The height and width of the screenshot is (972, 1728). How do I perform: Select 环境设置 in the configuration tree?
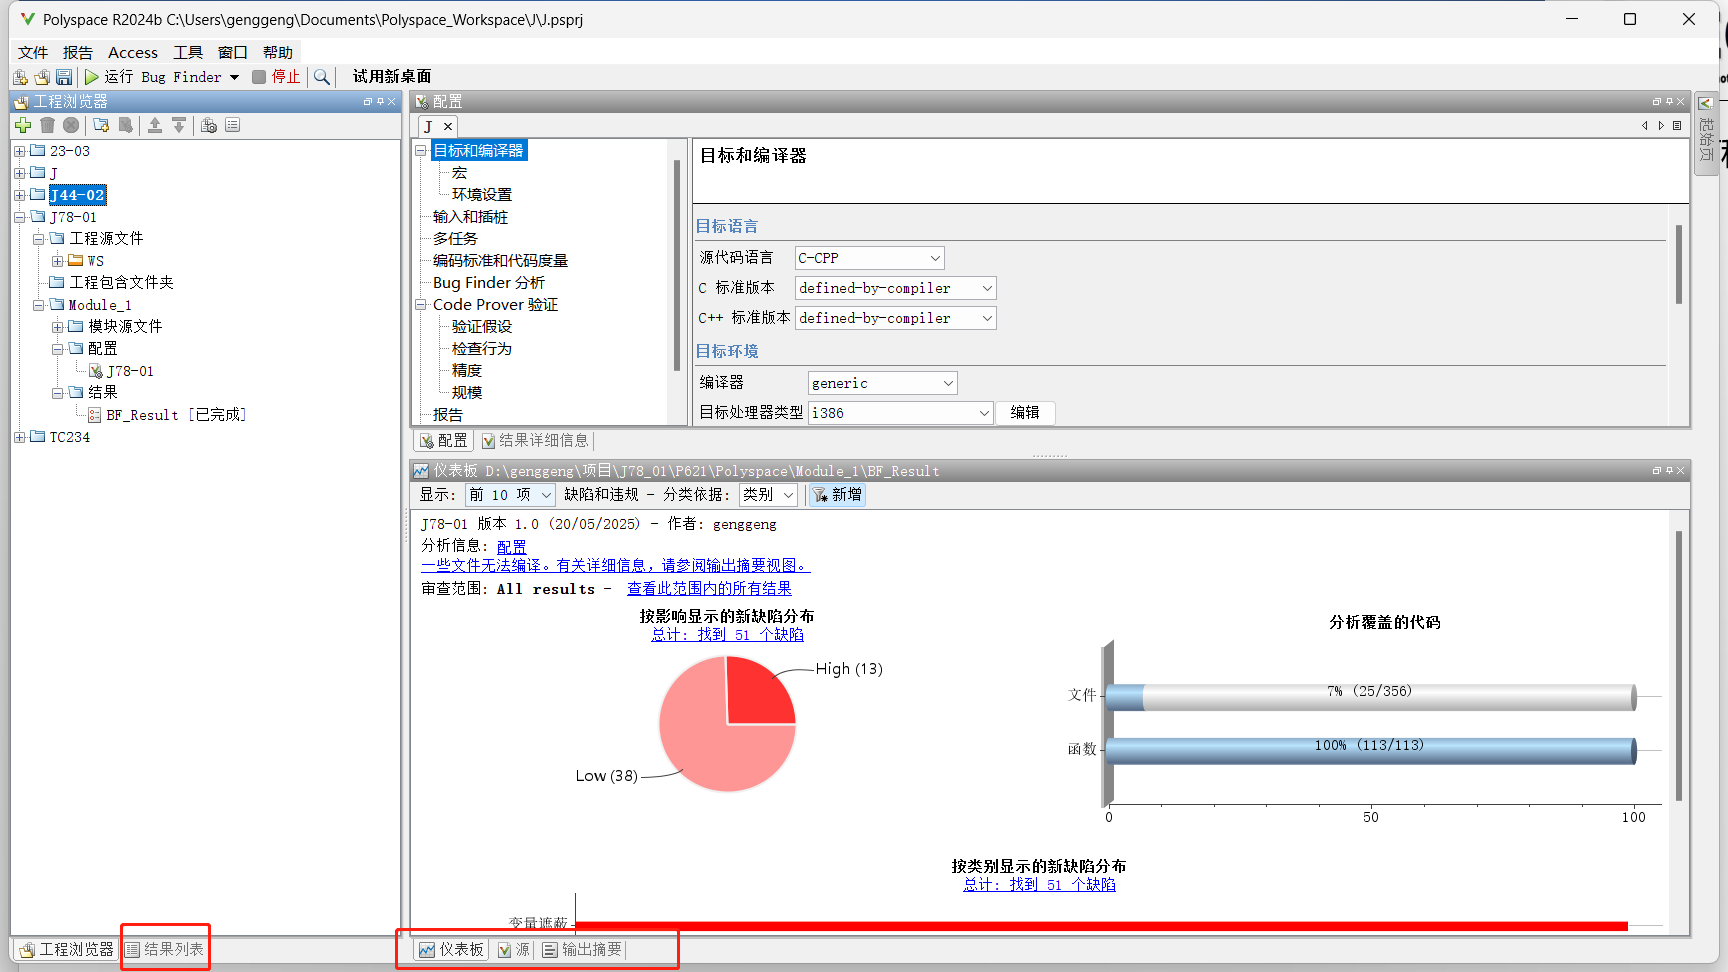point(482,195)
